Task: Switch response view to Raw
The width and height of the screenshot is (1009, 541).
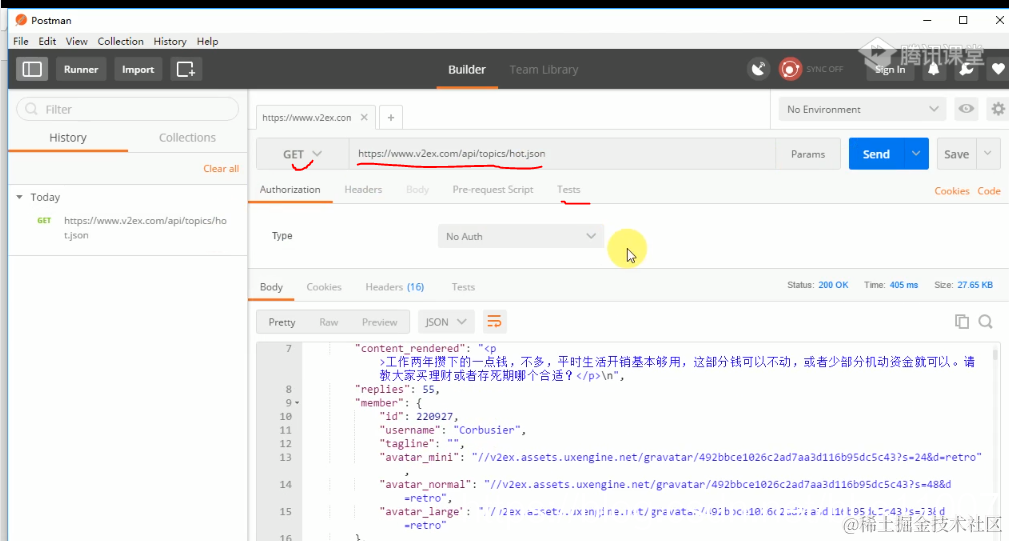Action: [x=328, y=322]
